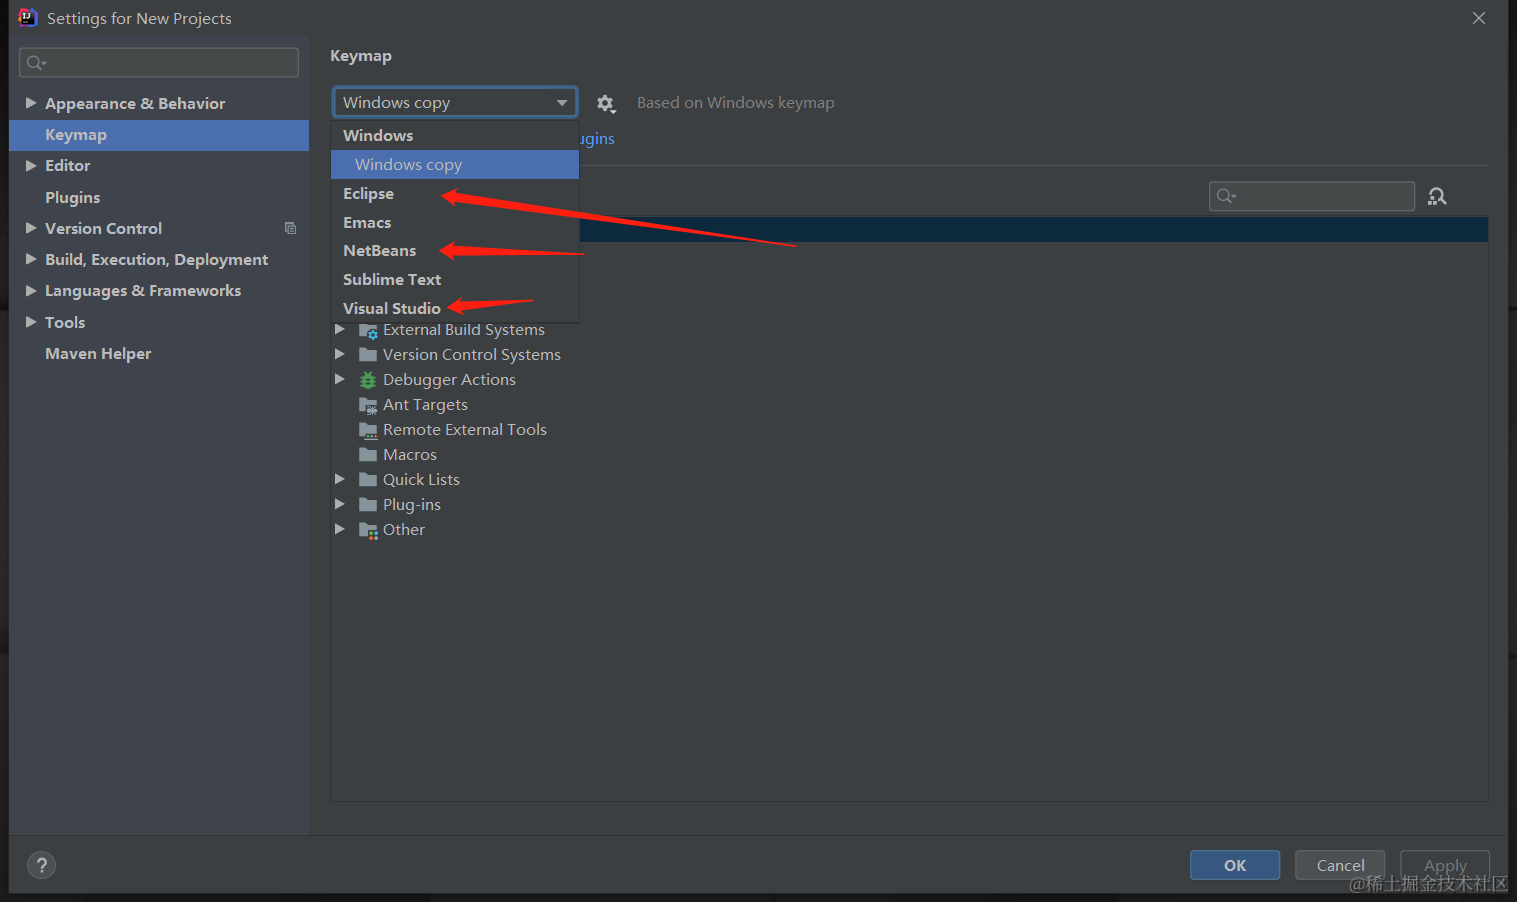Click the help question mark button
This screenshot has width=1517, height=902.
(41, 865)
